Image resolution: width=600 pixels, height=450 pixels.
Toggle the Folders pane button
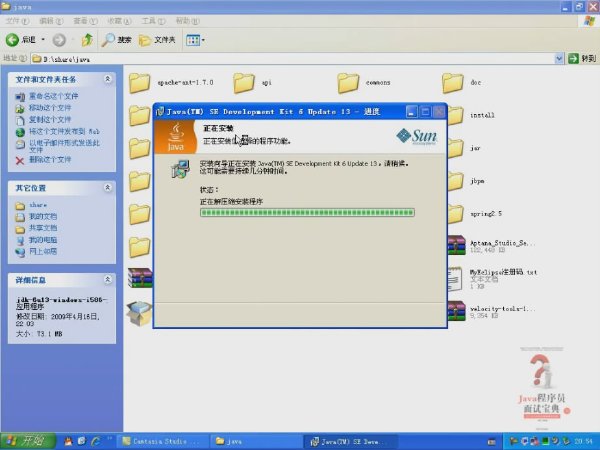click(x=157, y=40)
